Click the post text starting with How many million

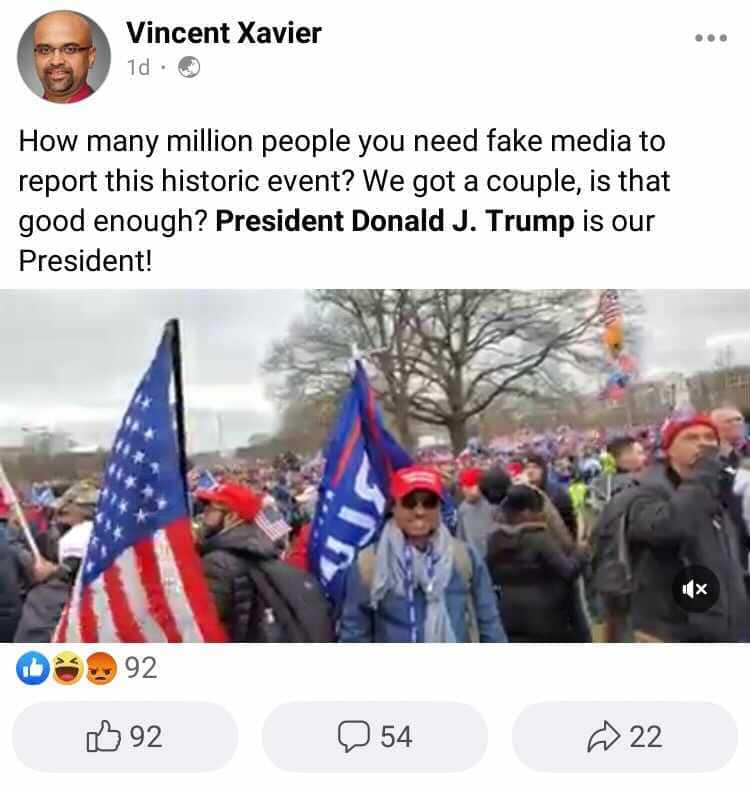(345, 200)
